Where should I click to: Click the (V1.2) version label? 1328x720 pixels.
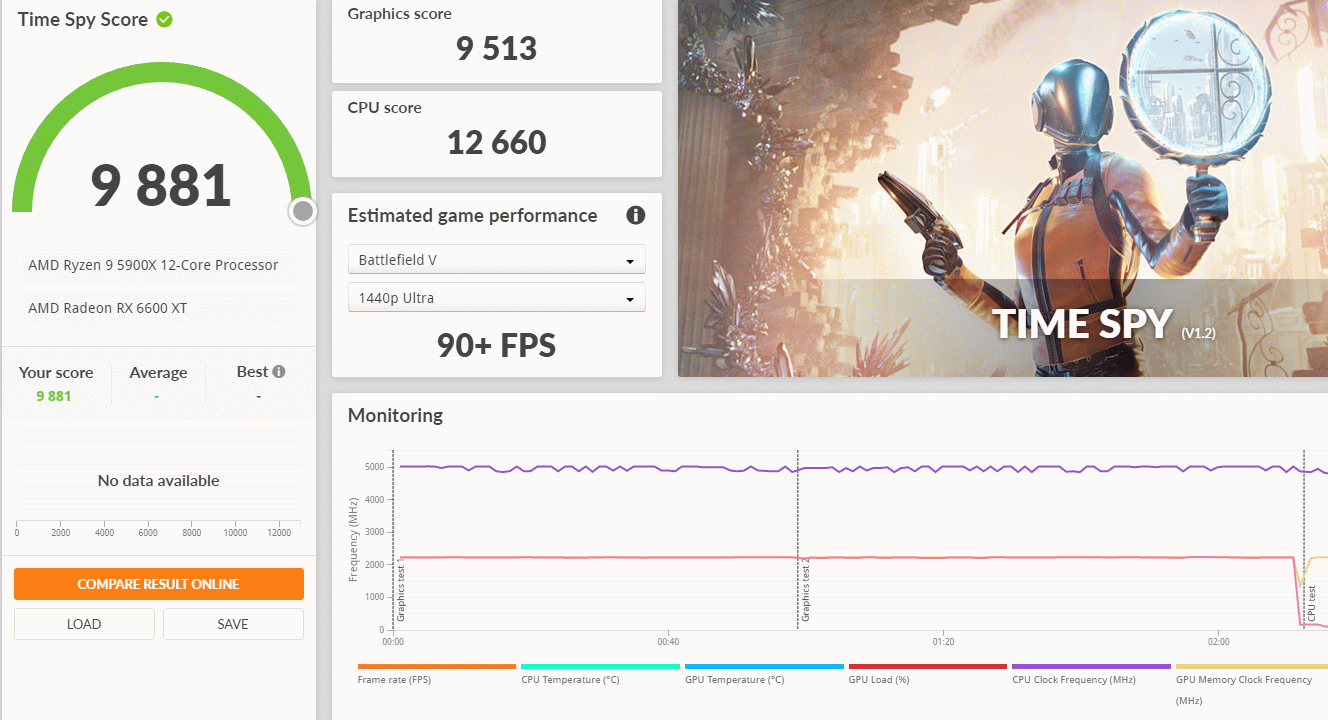pyautogui.click(x=1198, y=333)
